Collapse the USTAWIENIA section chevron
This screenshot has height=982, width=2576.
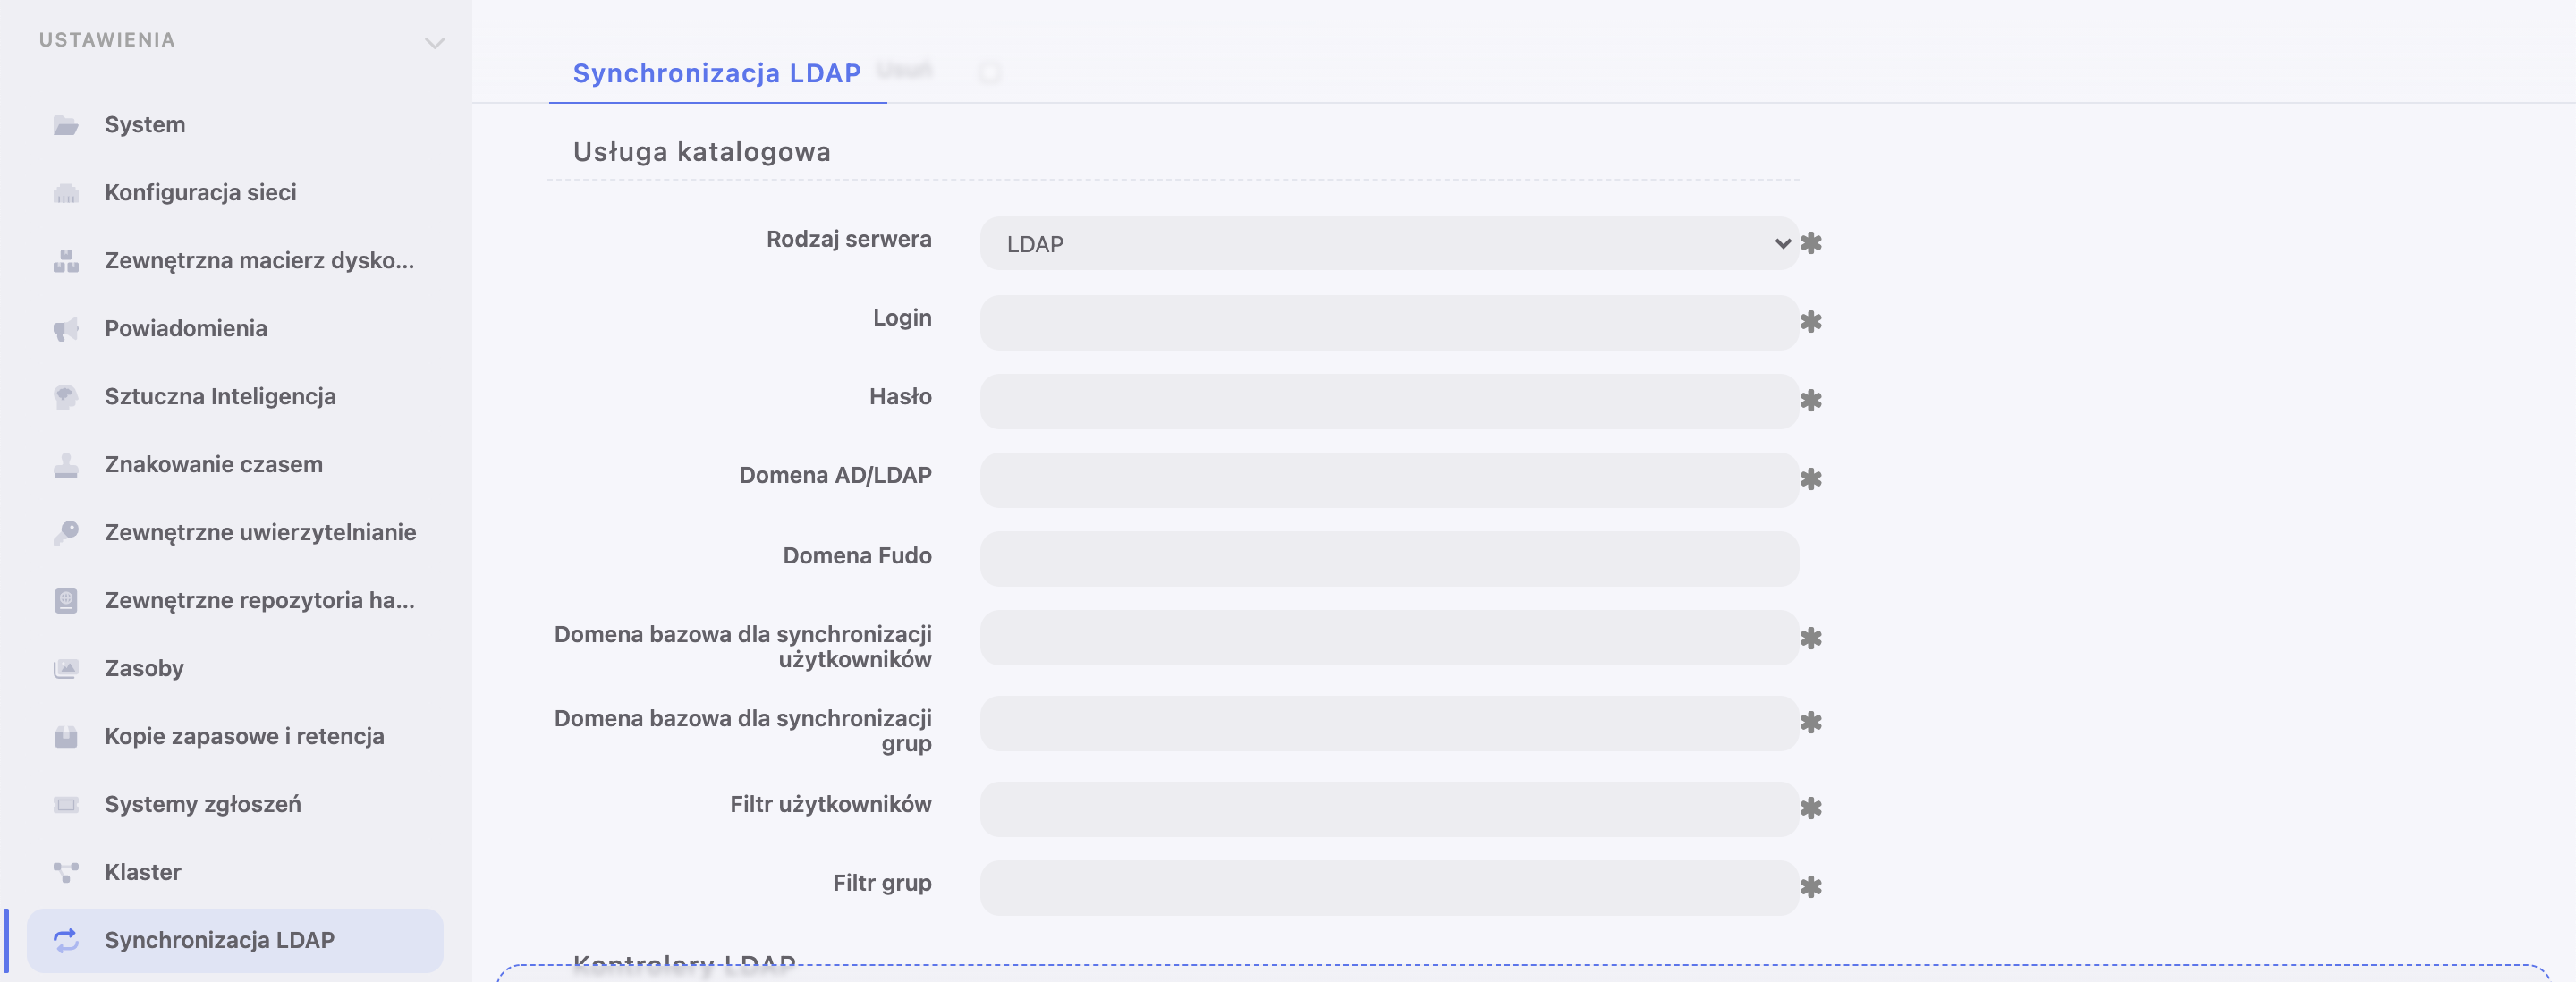tap(434, 43)
